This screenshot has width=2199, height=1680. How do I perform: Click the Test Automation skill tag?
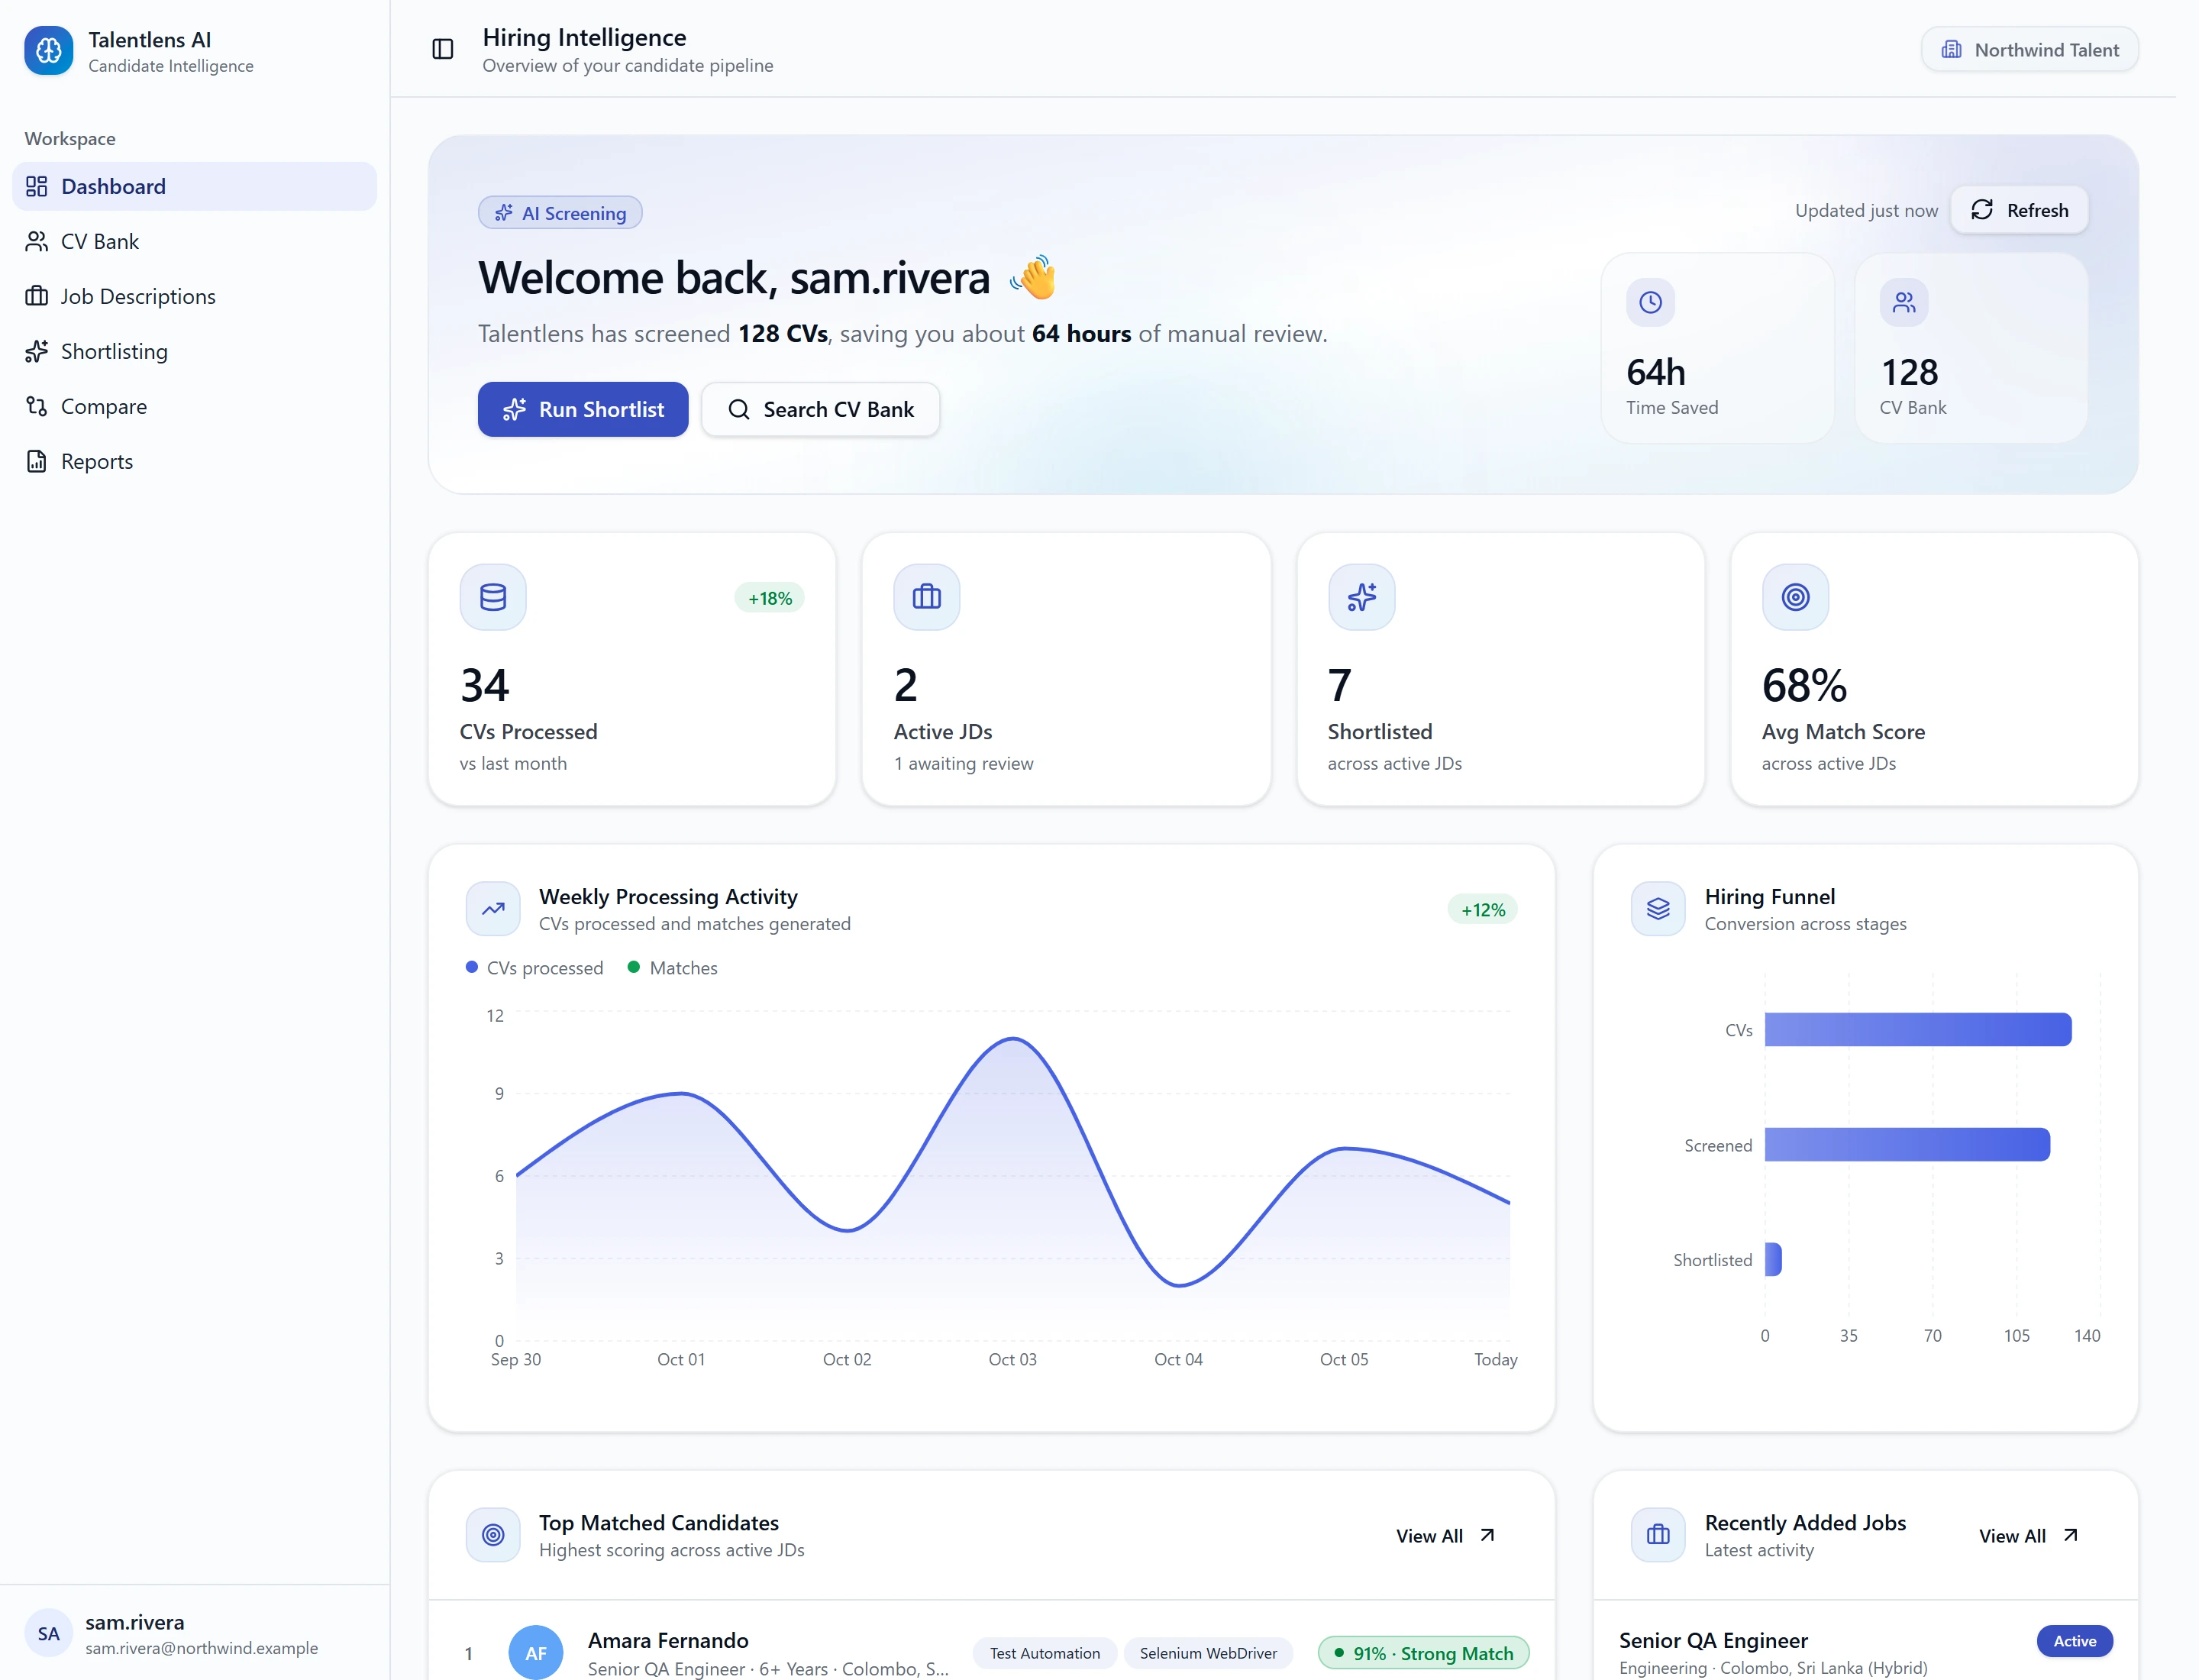pos(1044,1653)
